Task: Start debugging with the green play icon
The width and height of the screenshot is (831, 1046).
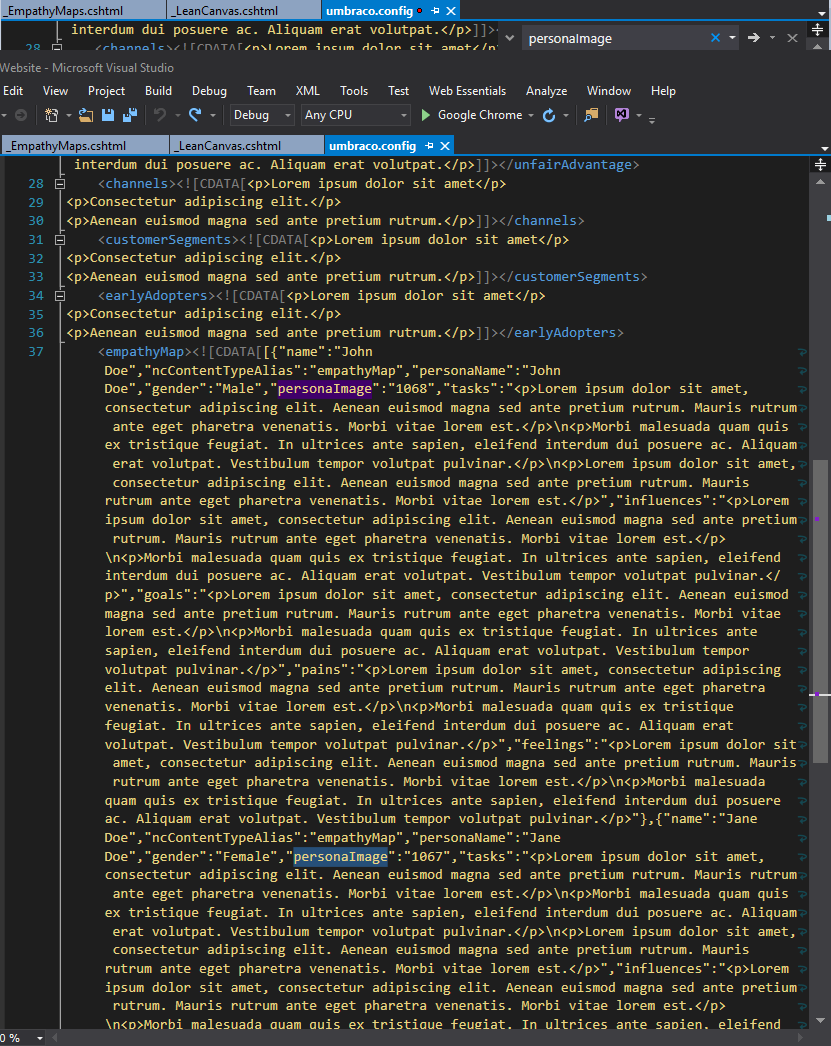Action: (x=426, y=115)
